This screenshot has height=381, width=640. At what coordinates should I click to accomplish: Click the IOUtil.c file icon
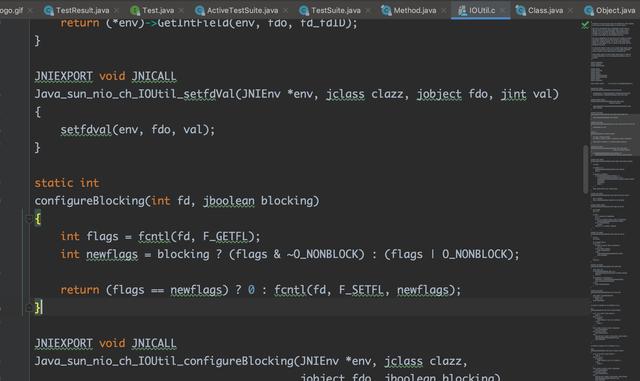click(462, 11)
